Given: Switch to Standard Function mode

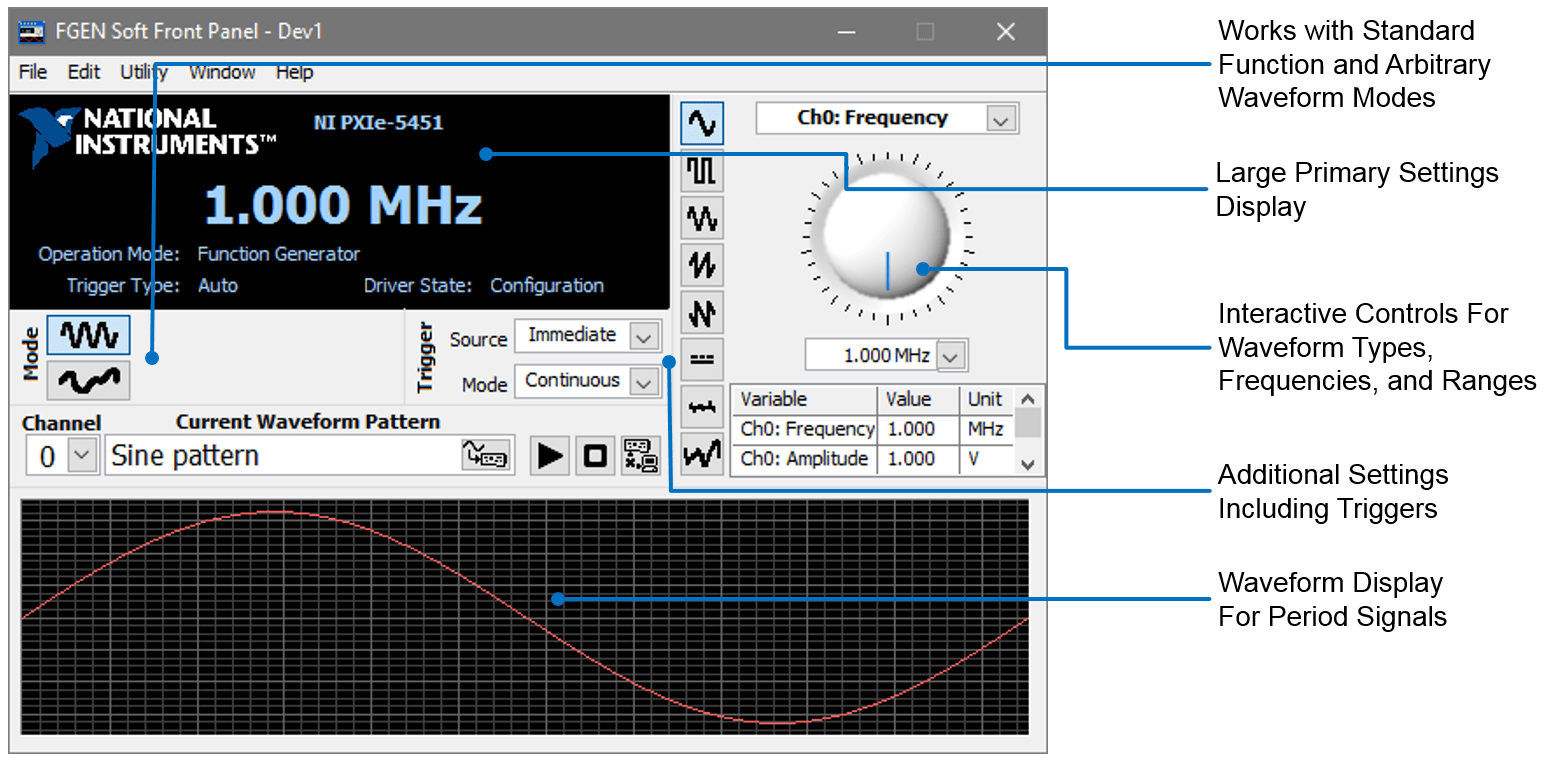Looking at the screenshot, I should (89, 335).
